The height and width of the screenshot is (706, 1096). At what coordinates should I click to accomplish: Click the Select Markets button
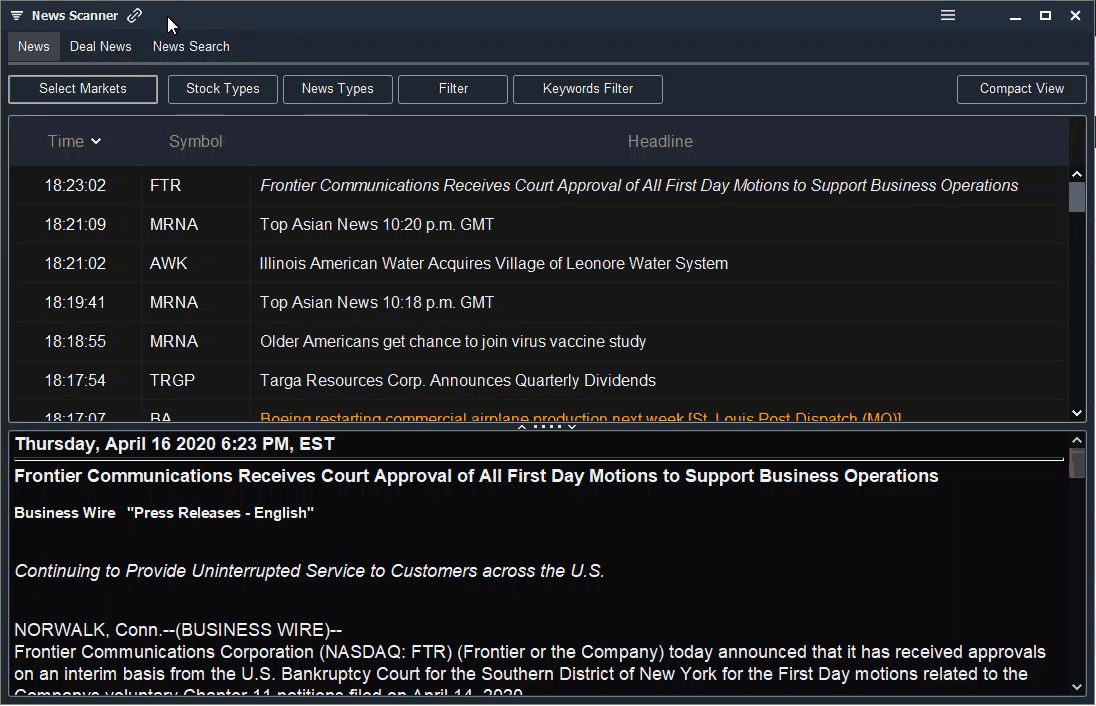(x=82, y=89)
